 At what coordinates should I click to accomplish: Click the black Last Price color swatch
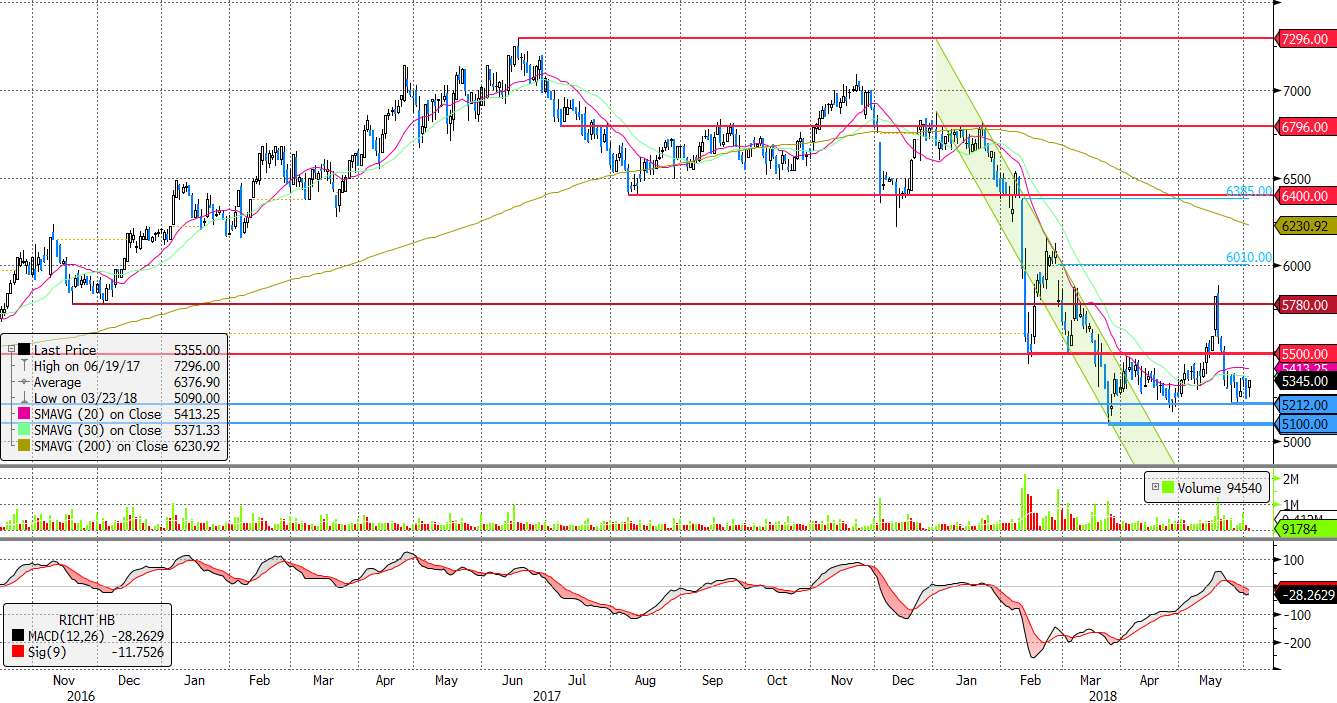click(x=24, y=350)
